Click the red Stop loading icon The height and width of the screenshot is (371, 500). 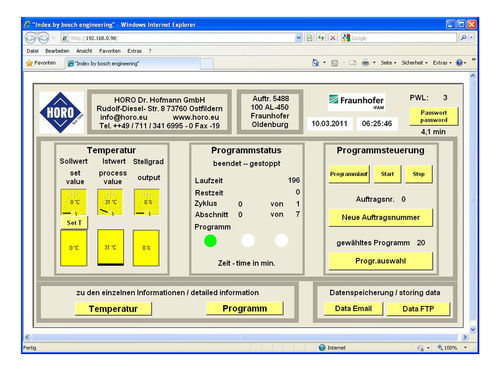click(x=333, y=38)
